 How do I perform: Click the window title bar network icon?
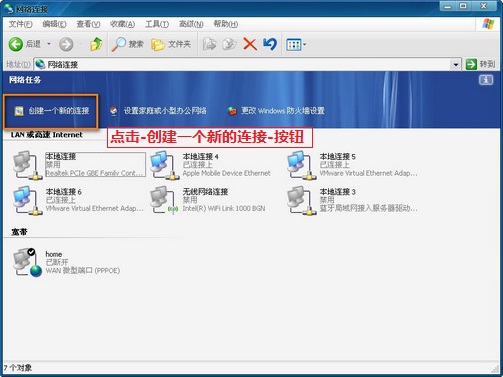9,9
